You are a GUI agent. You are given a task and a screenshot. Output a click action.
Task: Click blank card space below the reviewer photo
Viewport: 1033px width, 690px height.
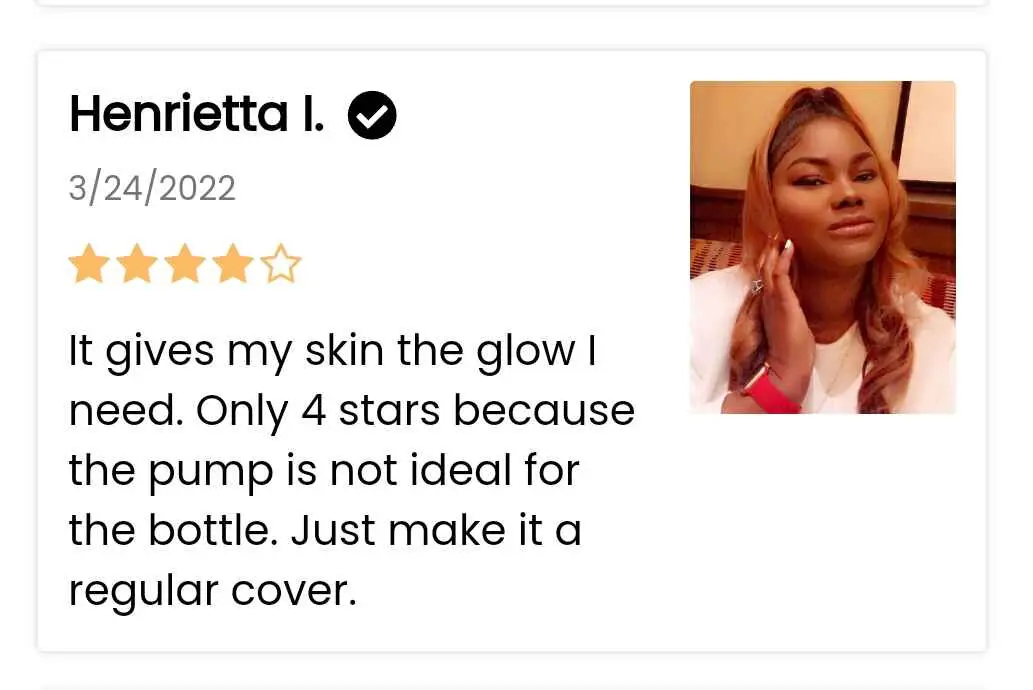point(822,530)
